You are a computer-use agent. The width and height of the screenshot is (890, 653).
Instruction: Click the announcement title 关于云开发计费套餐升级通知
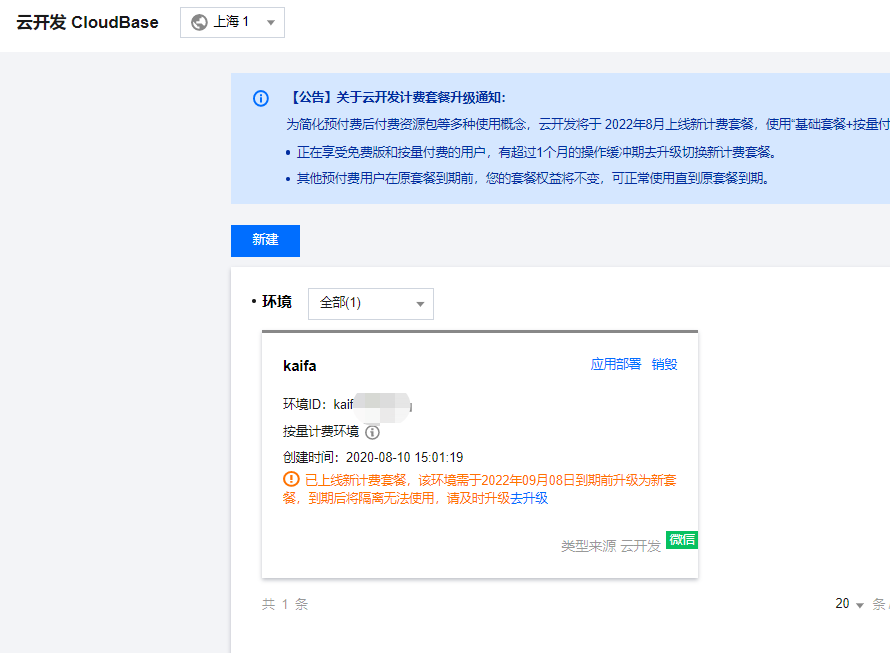pos(397,98)
